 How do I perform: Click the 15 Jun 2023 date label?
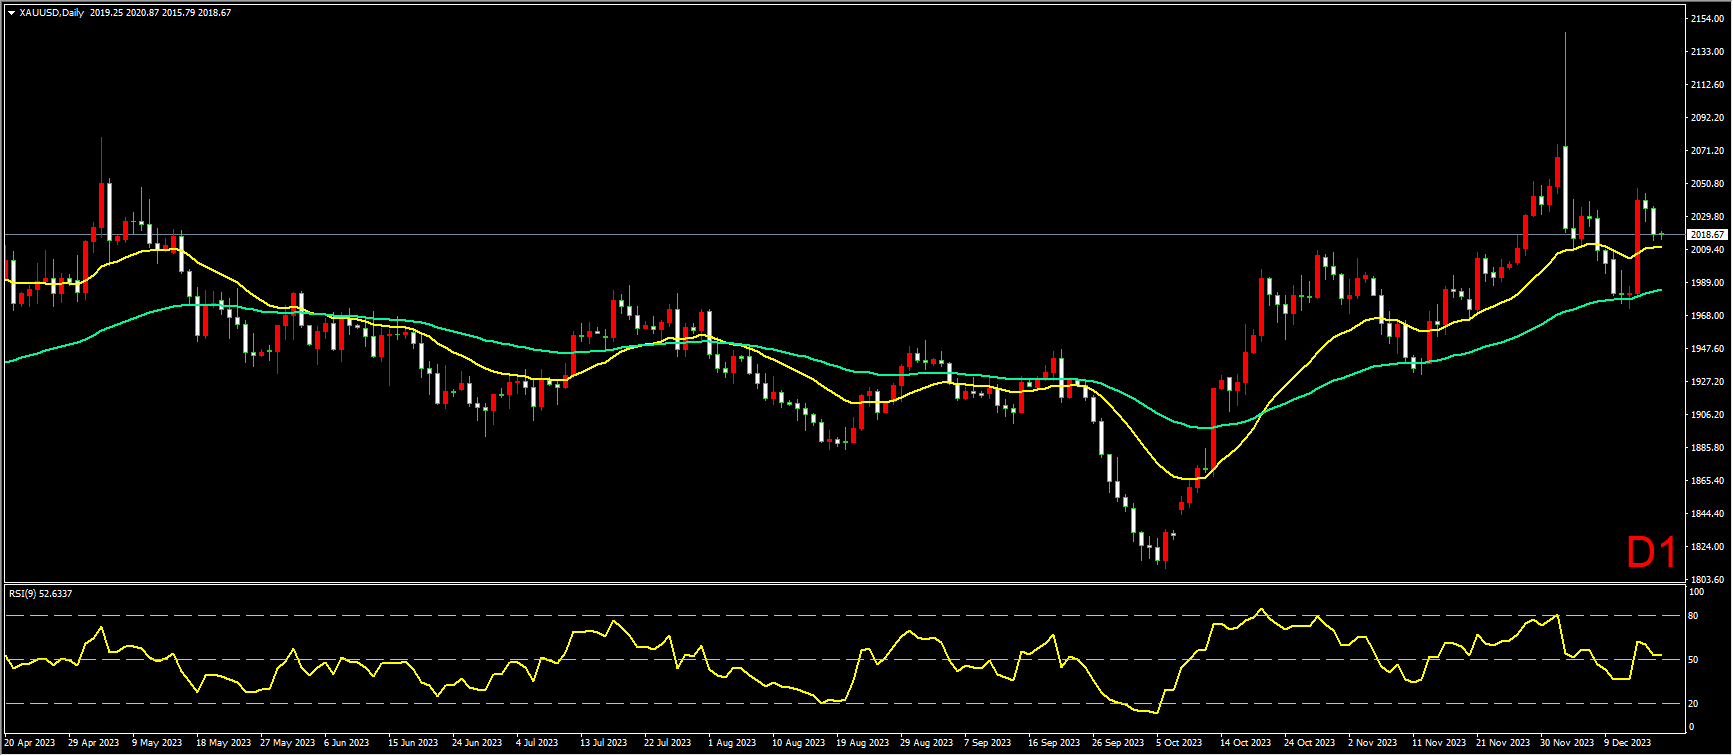tap(413, 744)
